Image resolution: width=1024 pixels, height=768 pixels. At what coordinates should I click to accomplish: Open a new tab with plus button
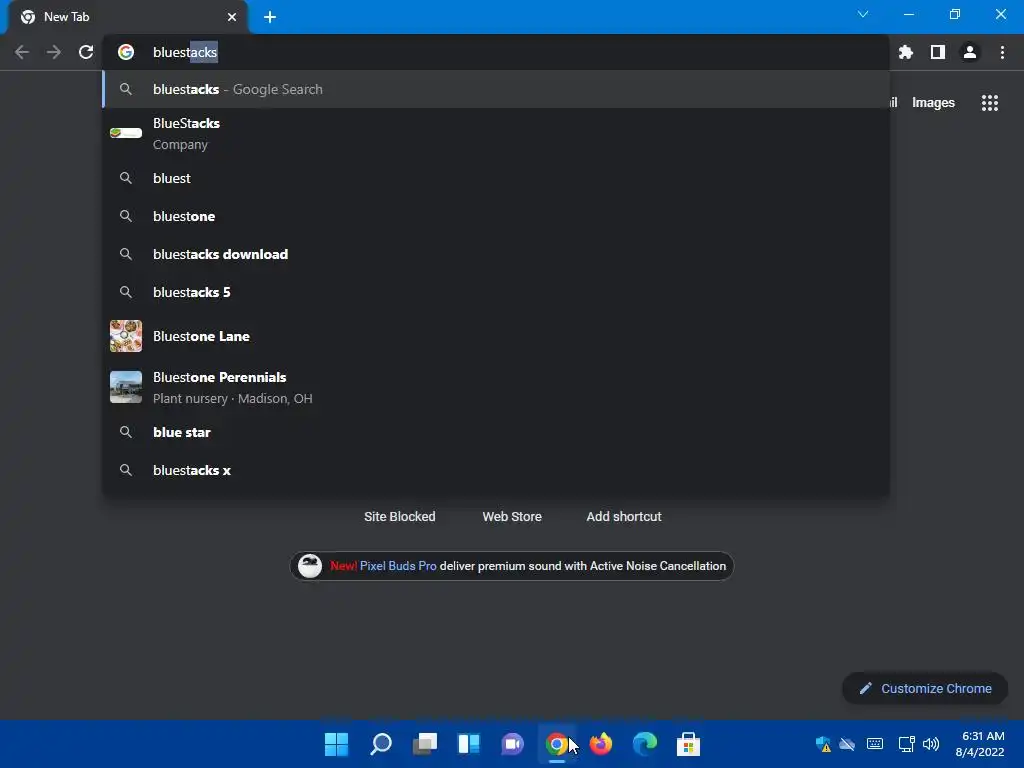(x=270, y=17)
